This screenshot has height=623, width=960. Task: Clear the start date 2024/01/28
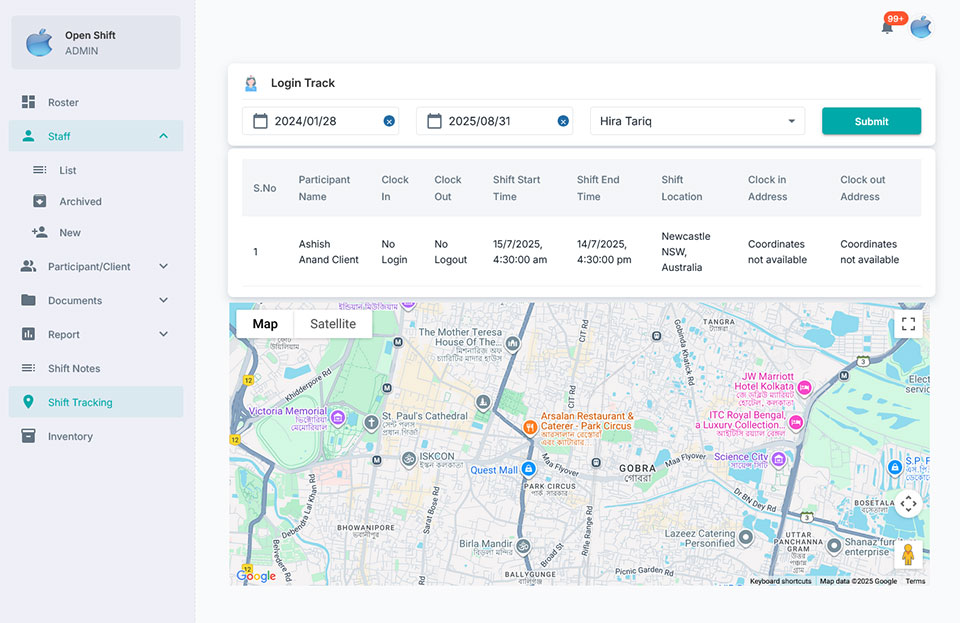(x=389, y=121)
